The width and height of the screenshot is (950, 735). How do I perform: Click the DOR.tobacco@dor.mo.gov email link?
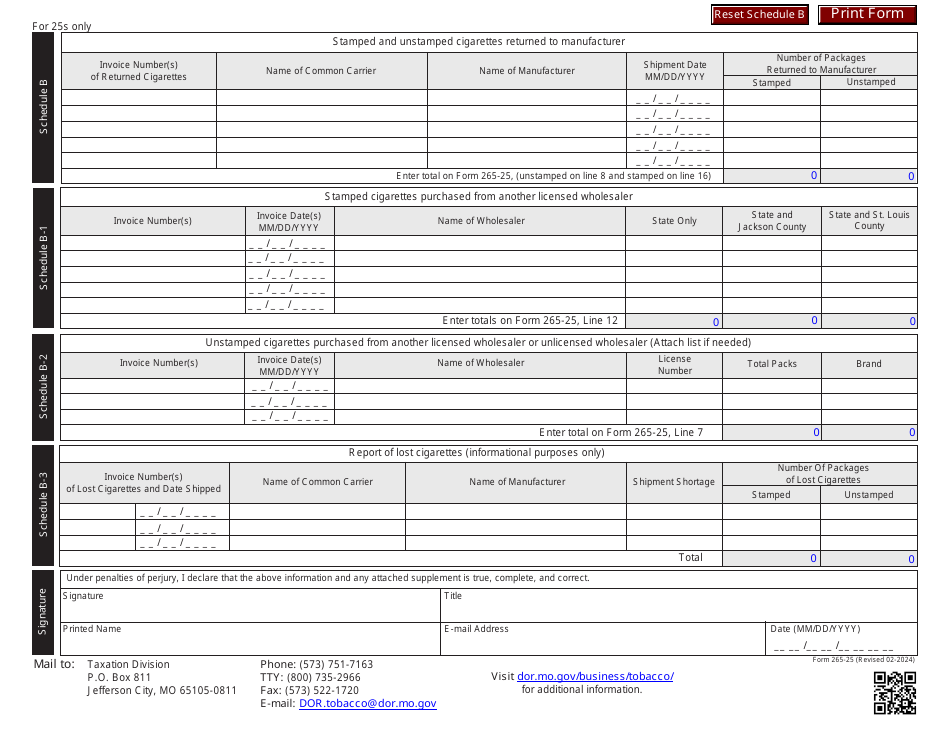pos(368,703)
